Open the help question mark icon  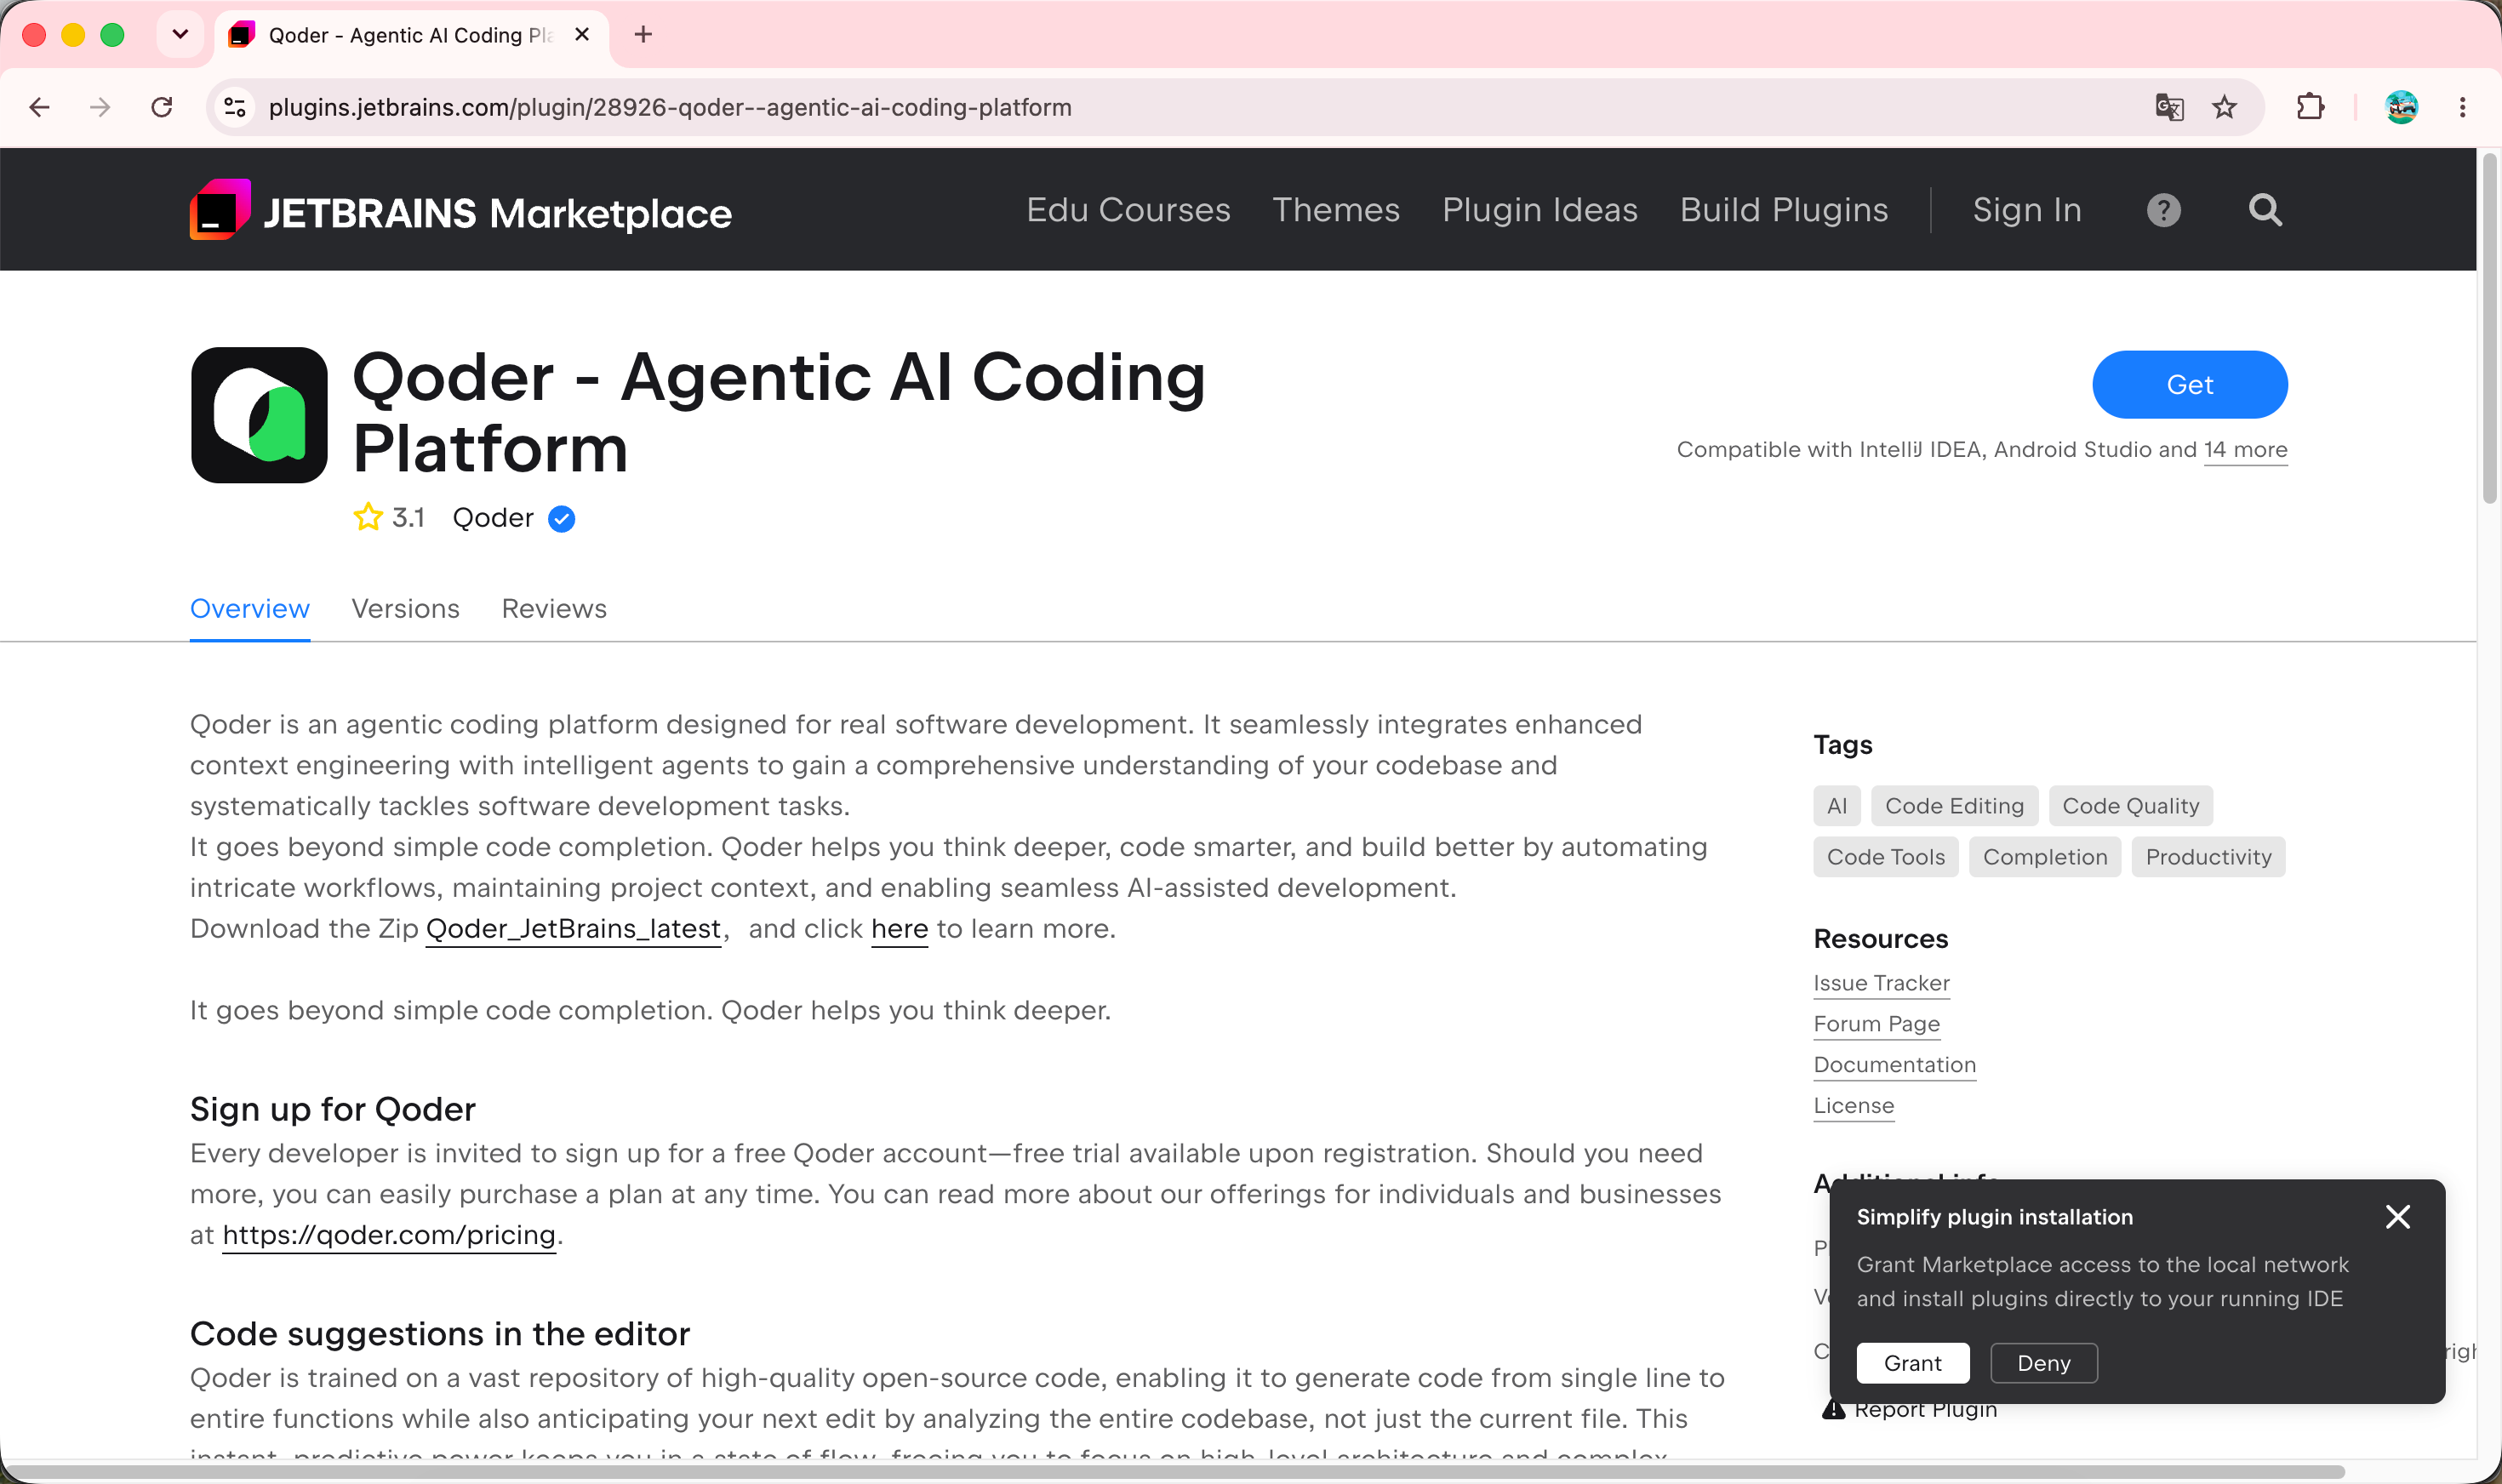pos(2163,210)
